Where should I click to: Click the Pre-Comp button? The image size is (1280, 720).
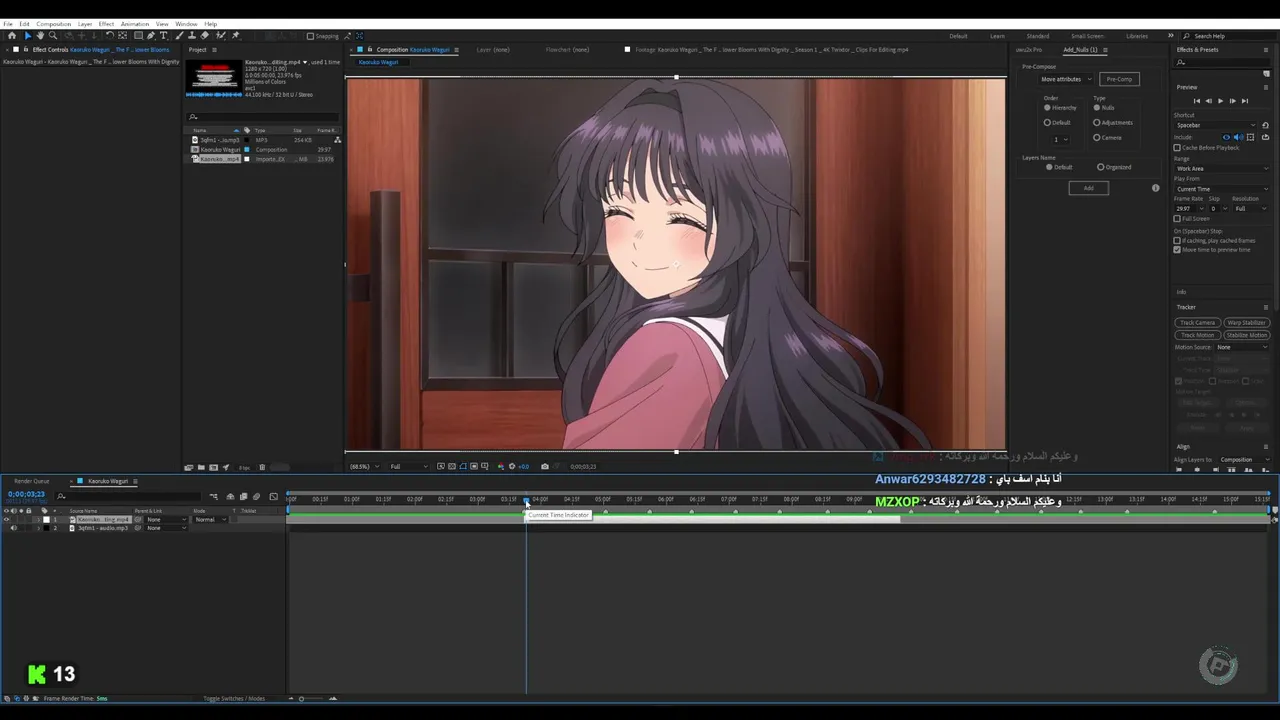[1119, 79]
